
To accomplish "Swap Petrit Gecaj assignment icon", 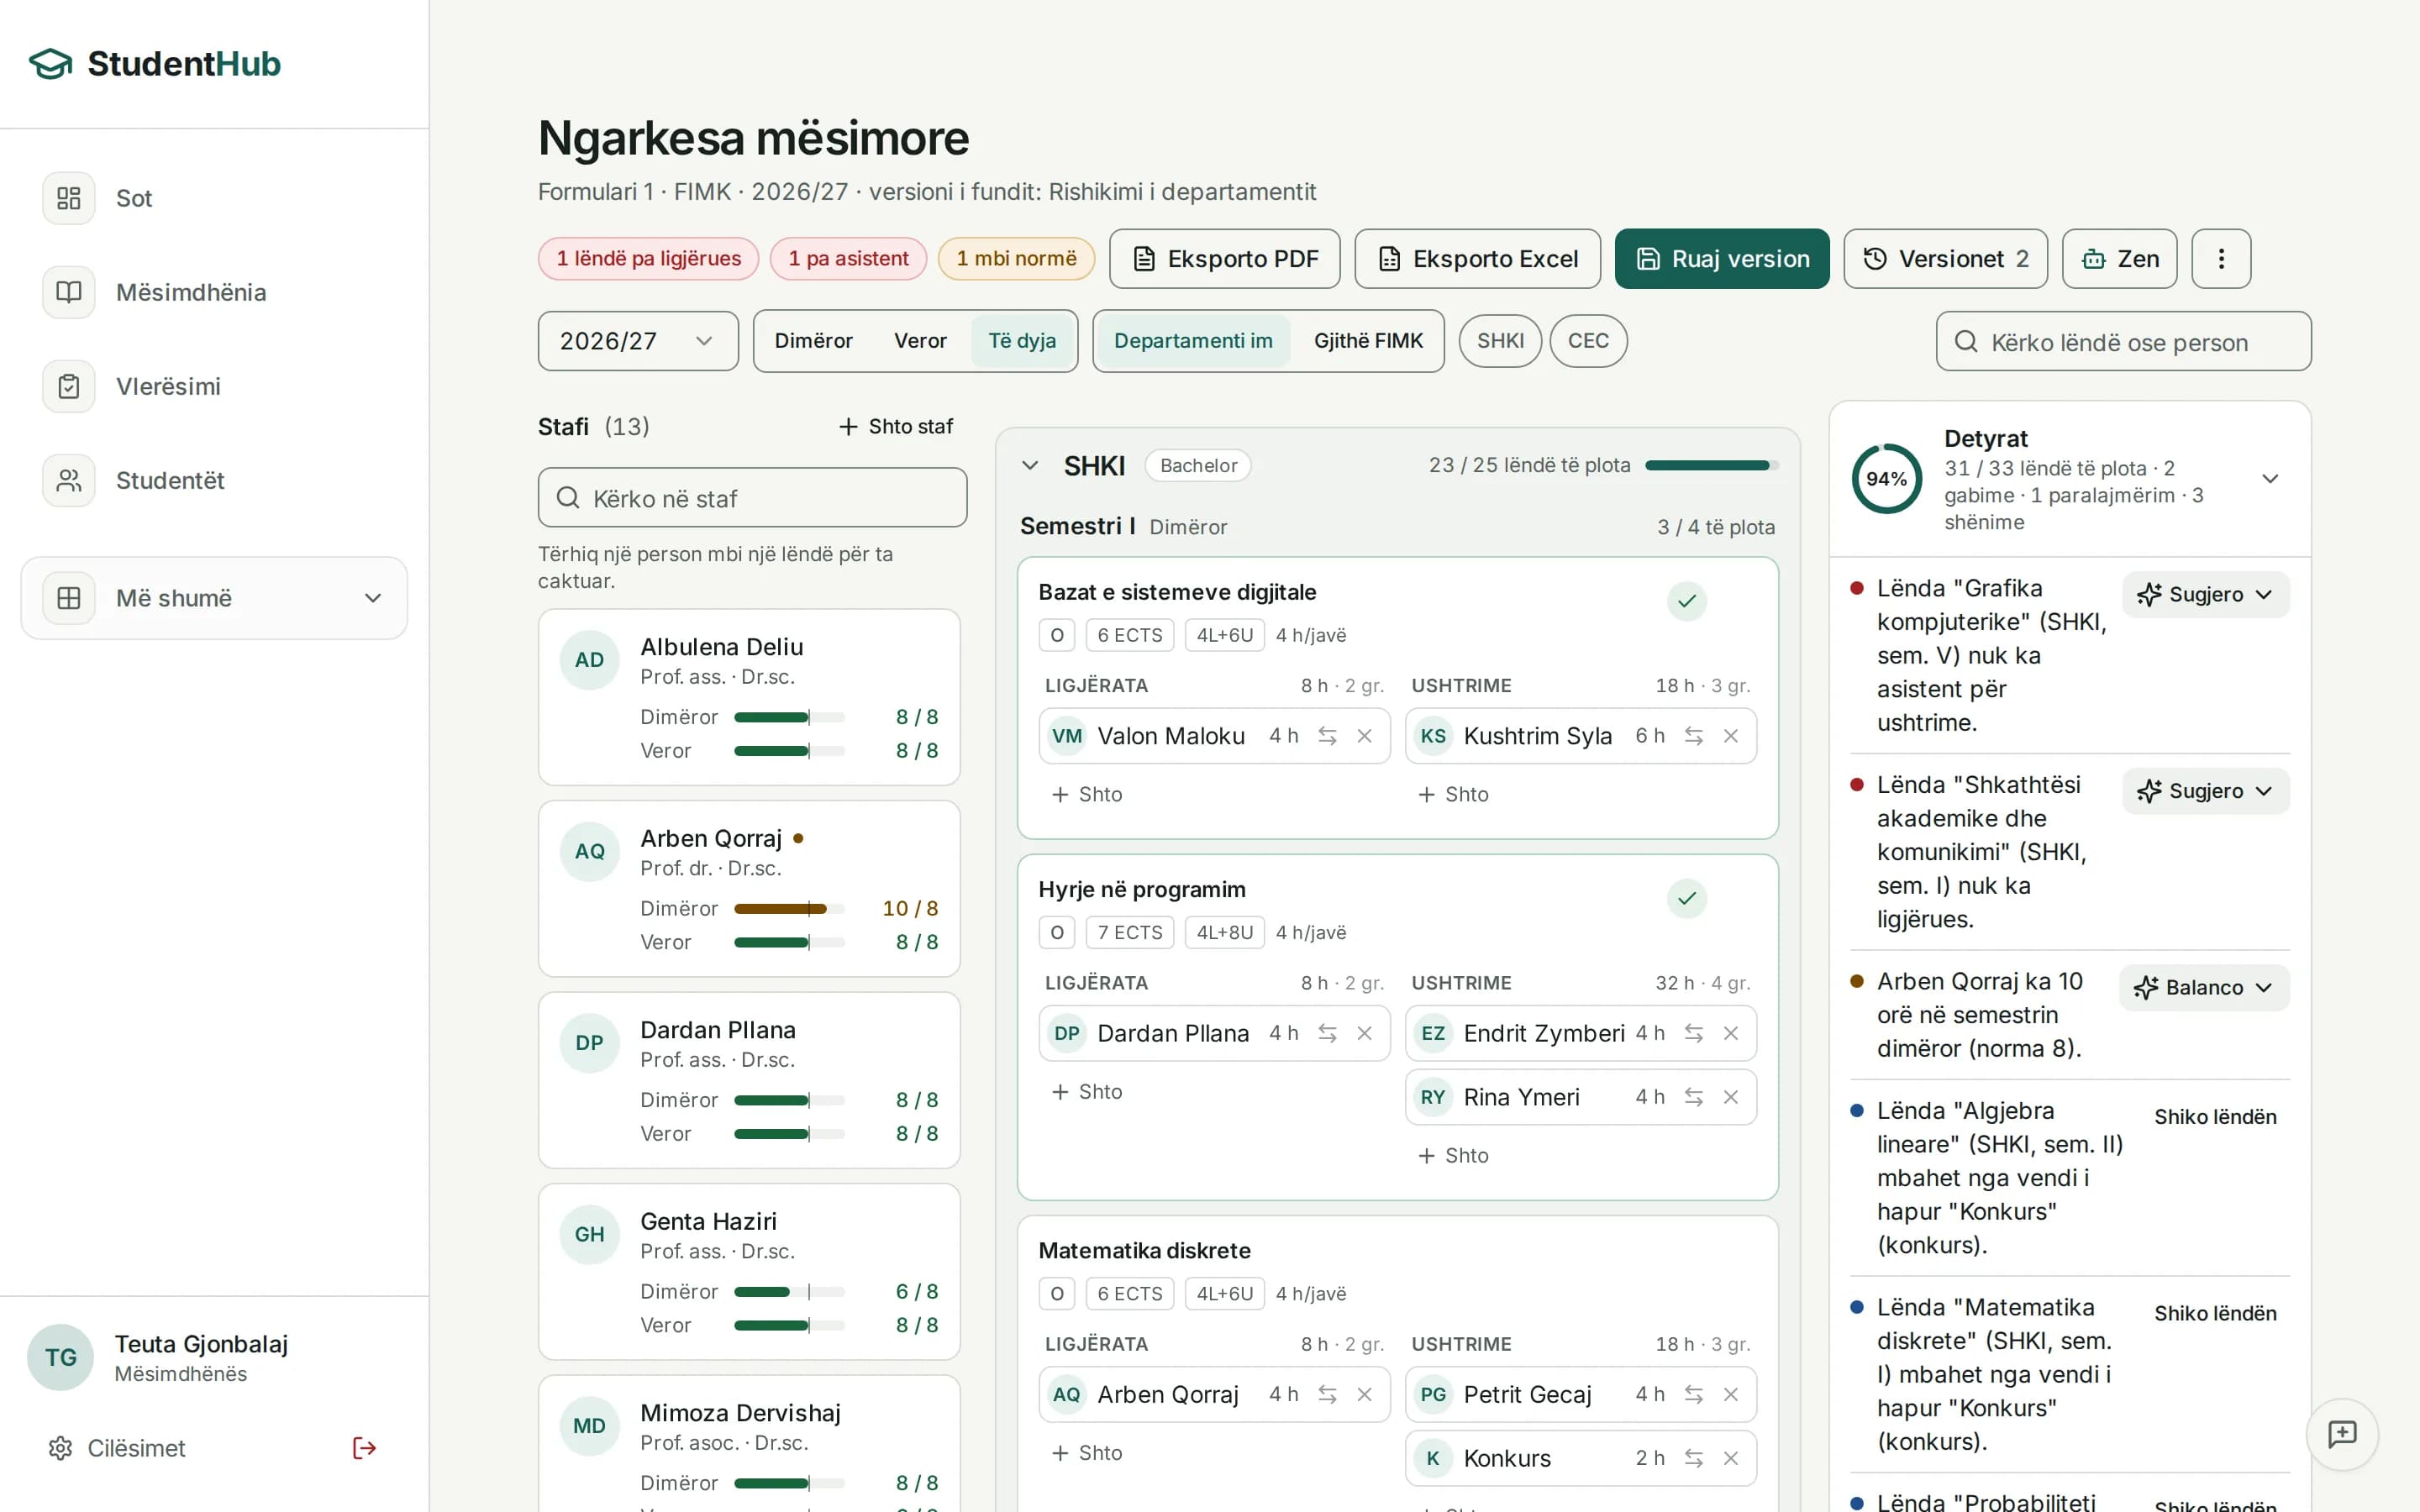I will tap(1693, 1394).
